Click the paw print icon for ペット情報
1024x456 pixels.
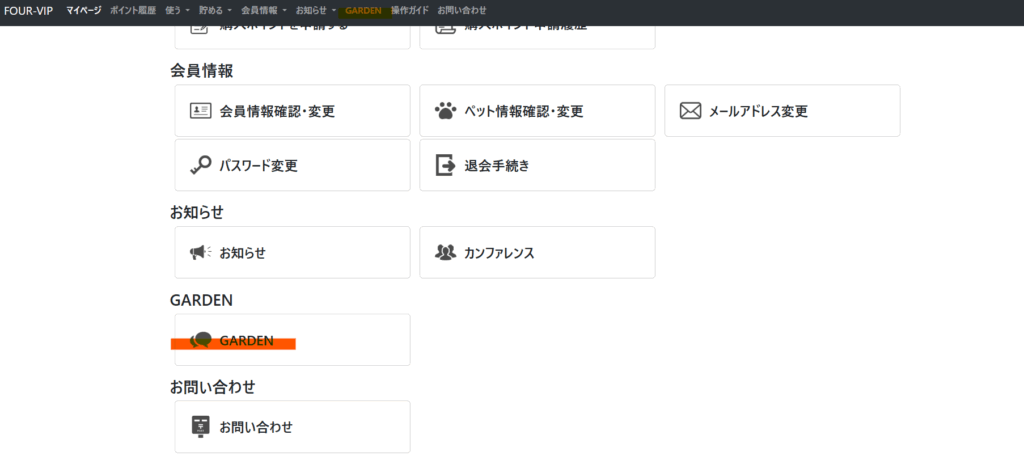[x=445, y=111]
